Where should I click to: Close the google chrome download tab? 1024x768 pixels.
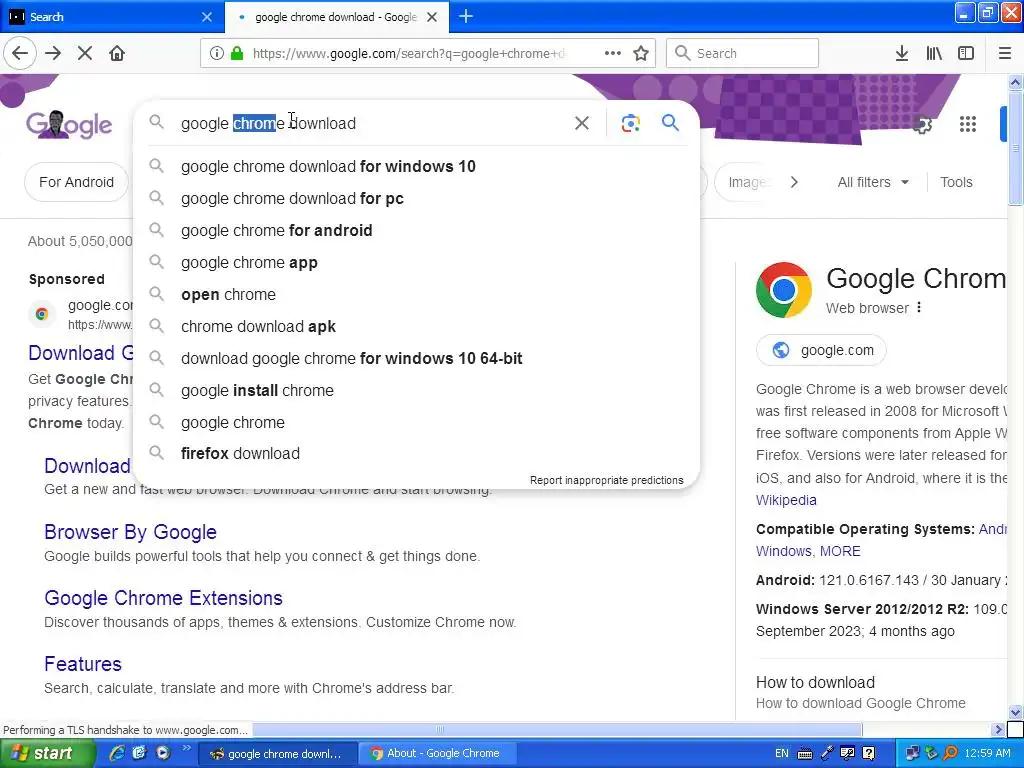(x=432, y=17)
